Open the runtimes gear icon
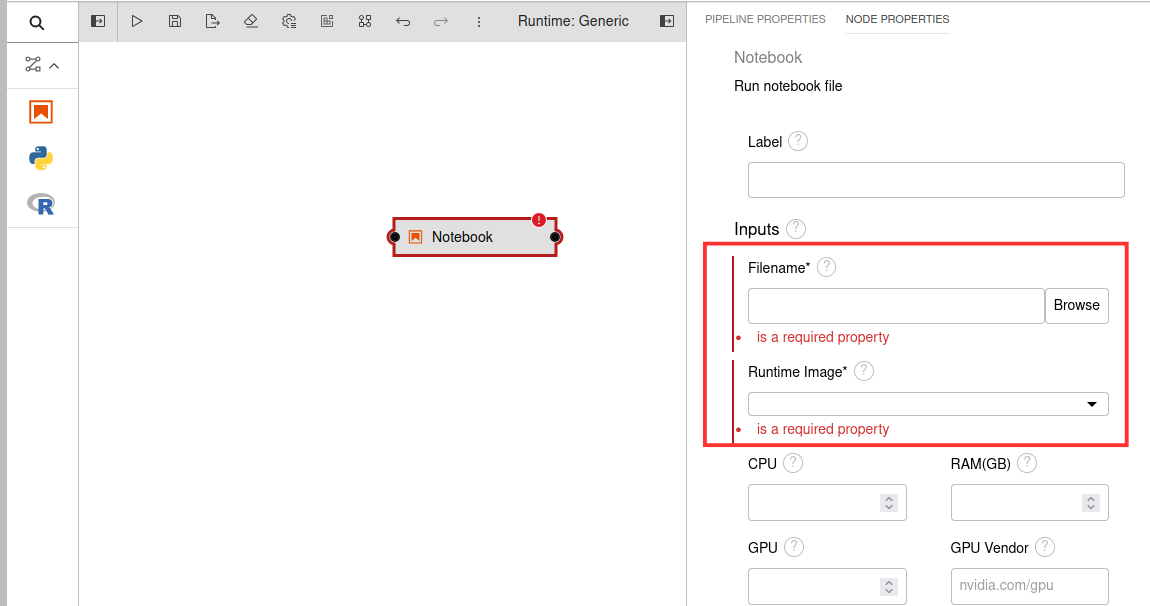 point(288,21)
